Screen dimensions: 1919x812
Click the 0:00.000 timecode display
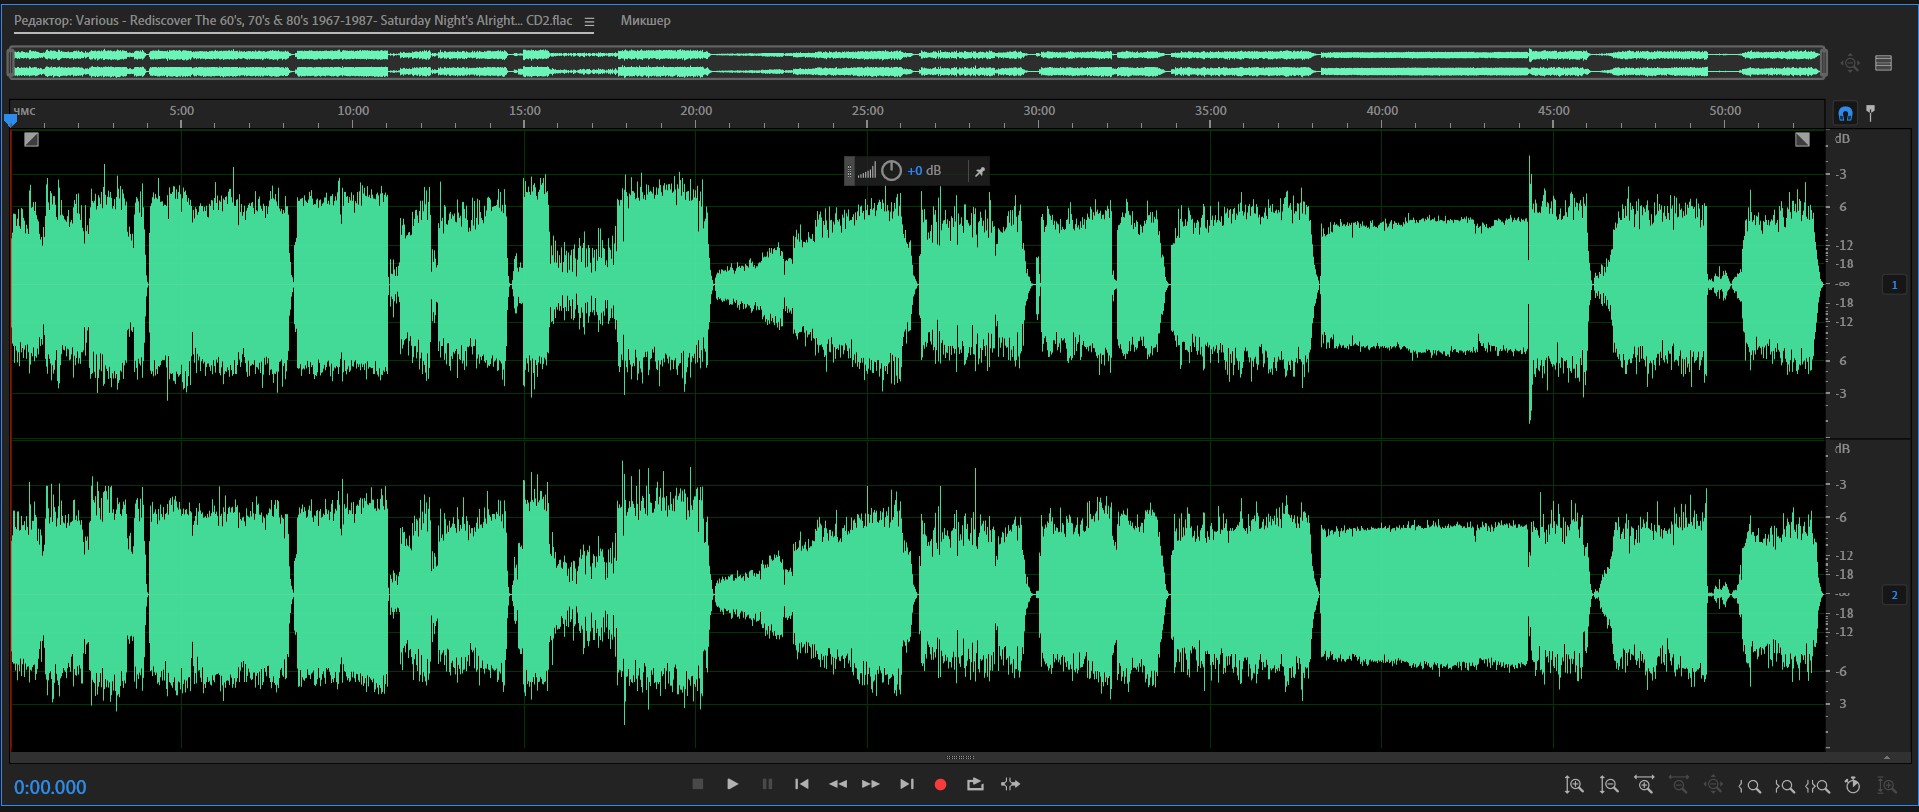[50, 787]
